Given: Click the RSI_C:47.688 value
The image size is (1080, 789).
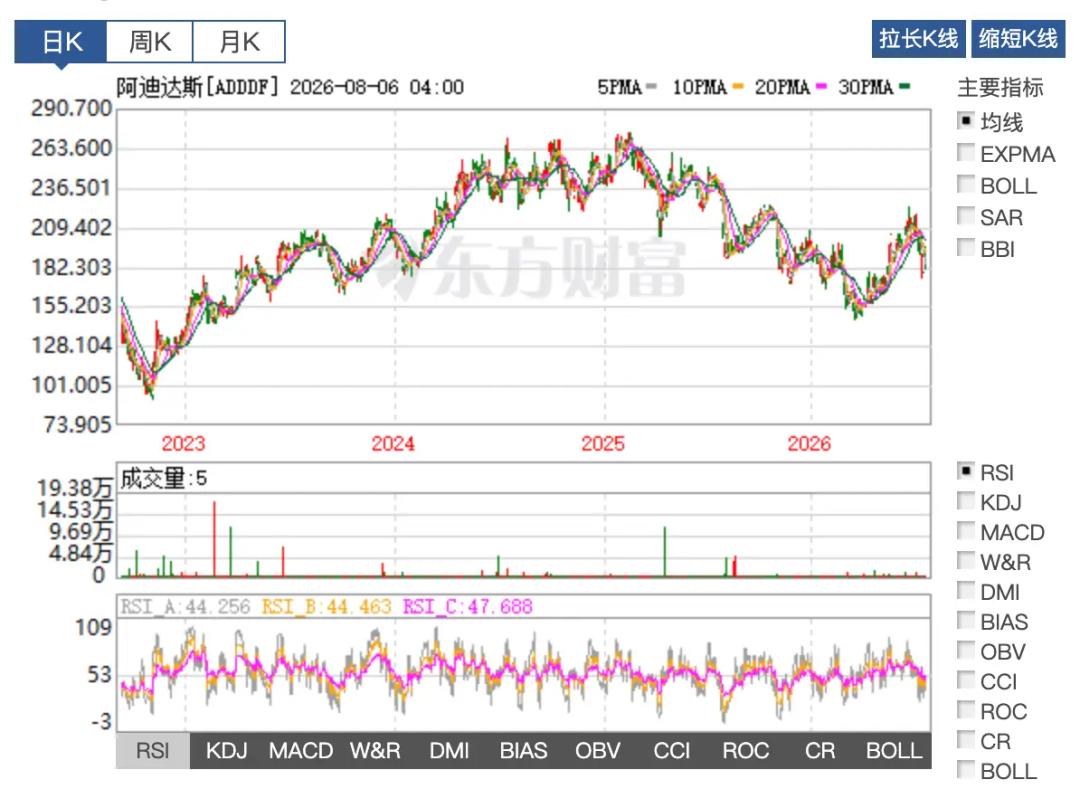Looking at the screenshot, I should coord(468,607).
